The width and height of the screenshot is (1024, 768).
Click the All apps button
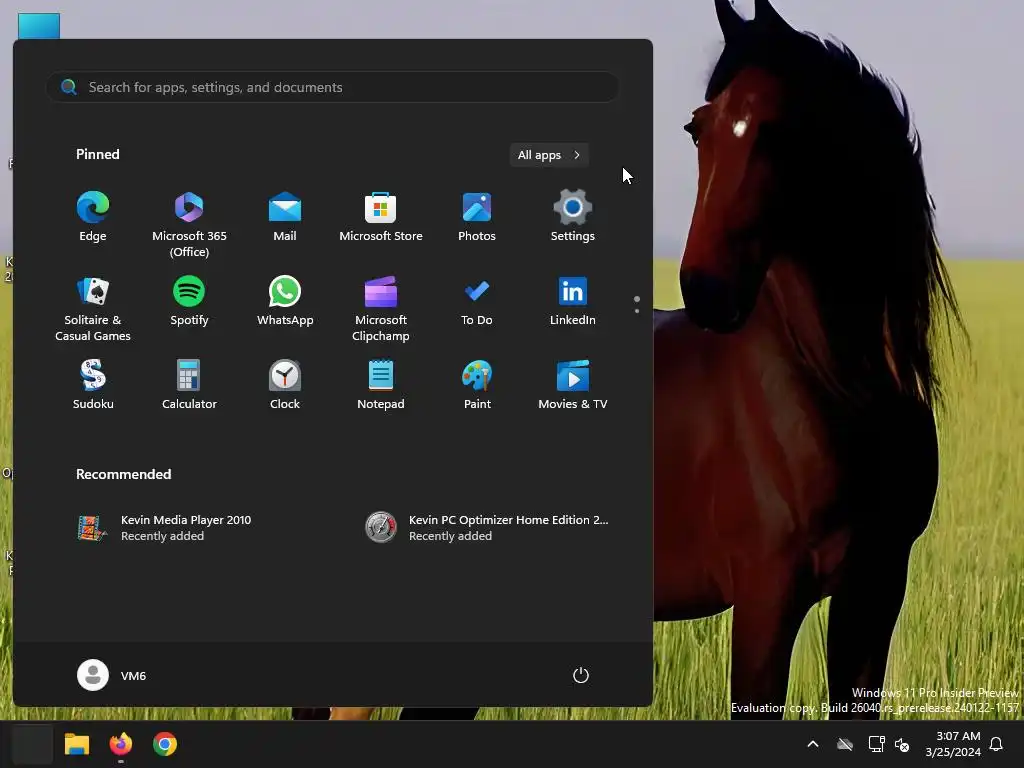[549, 155]
